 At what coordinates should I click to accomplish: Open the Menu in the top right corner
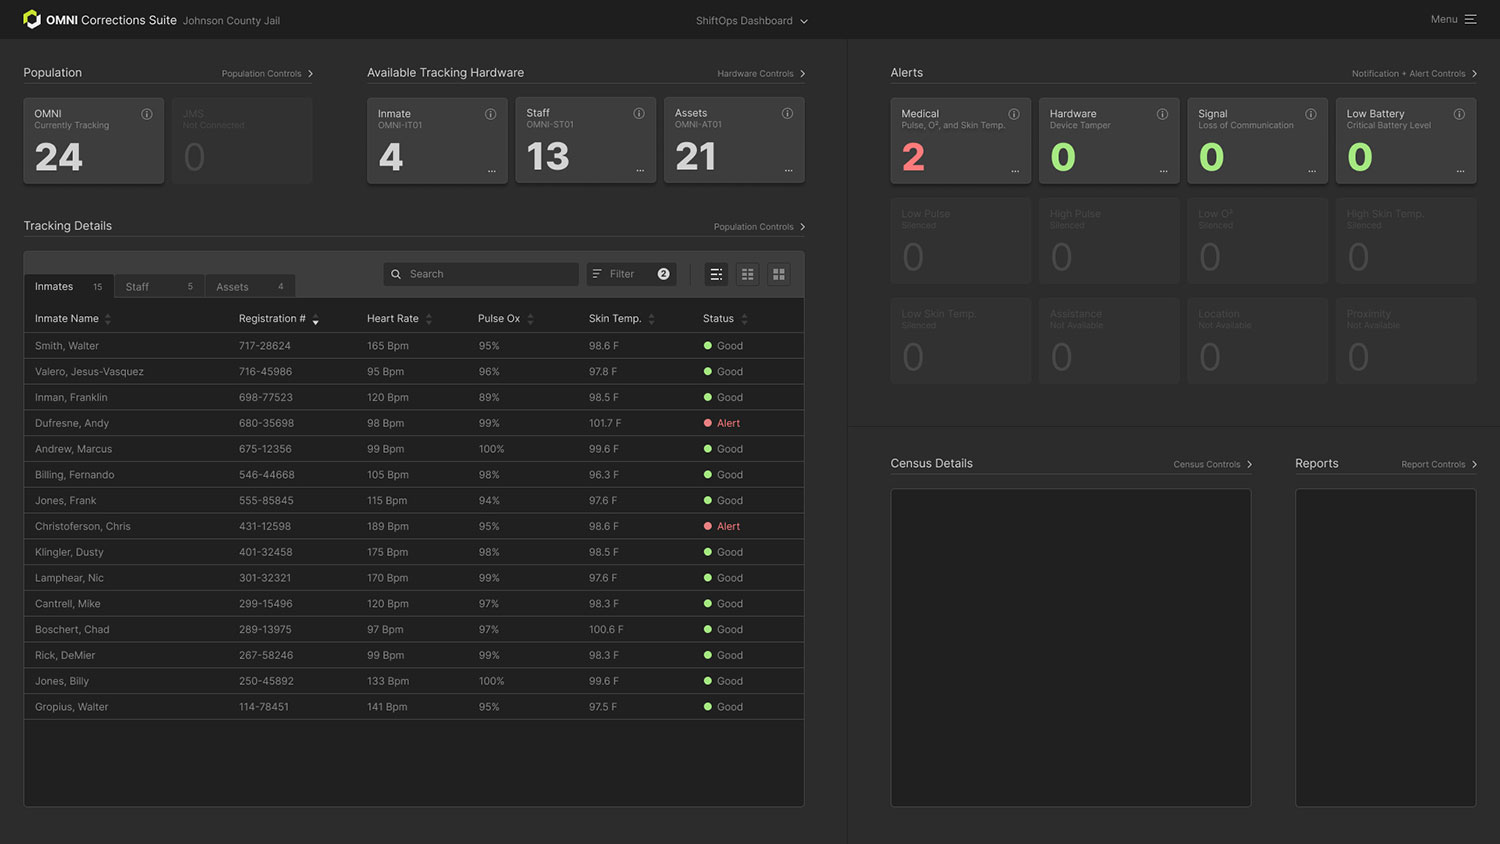click(x=1453, y=19)
